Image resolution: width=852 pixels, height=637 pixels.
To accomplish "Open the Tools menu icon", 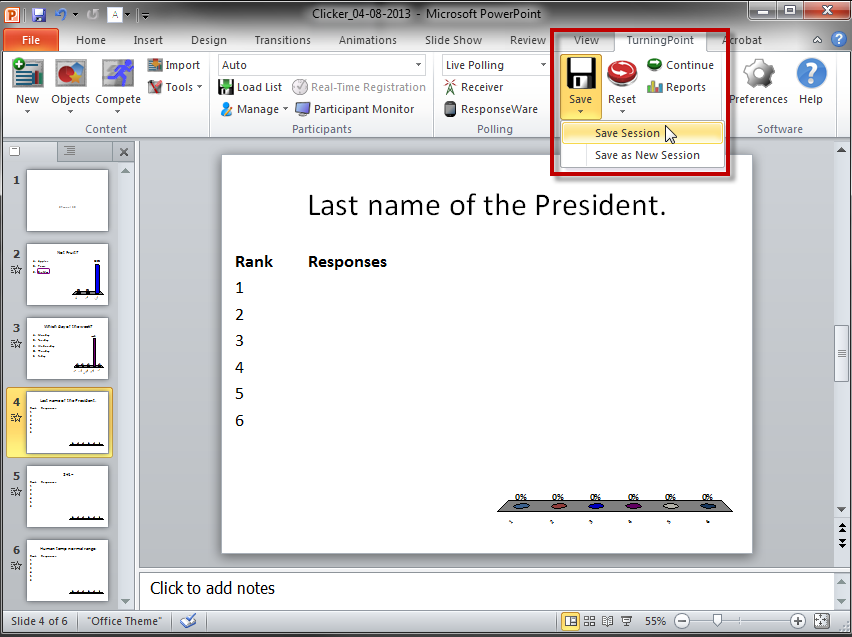I will tap(155, 87).
